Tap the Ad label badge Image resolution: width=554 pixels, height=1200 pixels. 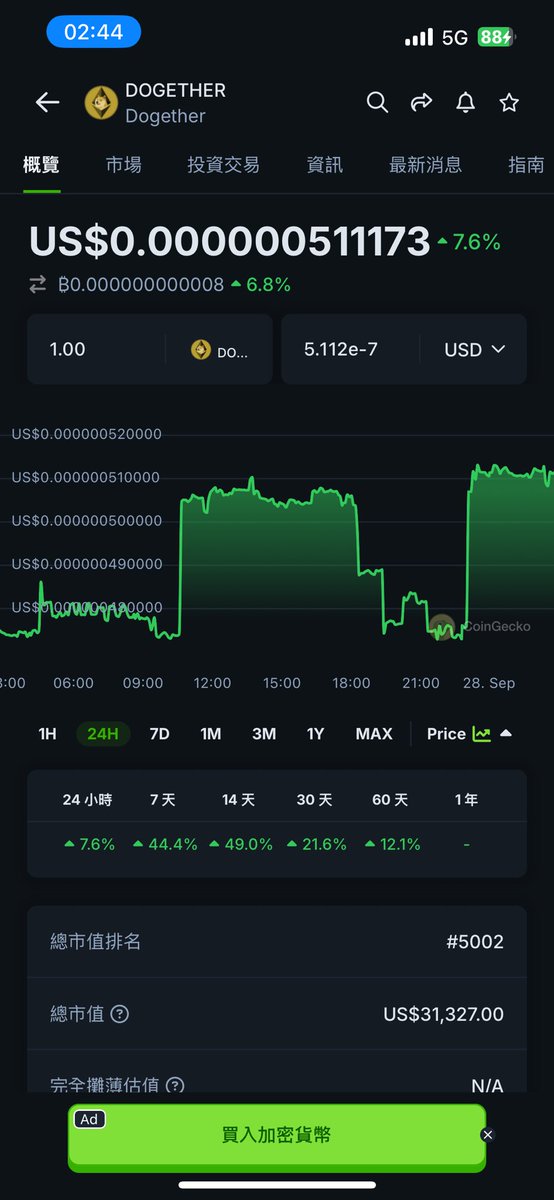[x=89, y=1120]
